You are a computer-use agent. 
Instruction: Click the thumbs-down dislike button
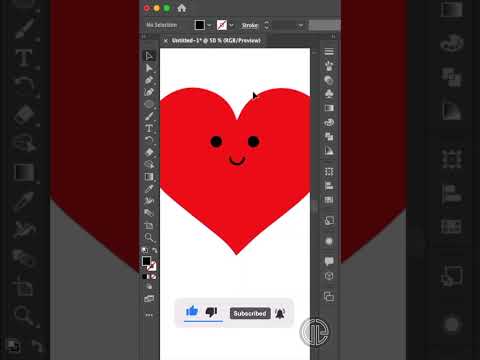pos(211,312)
